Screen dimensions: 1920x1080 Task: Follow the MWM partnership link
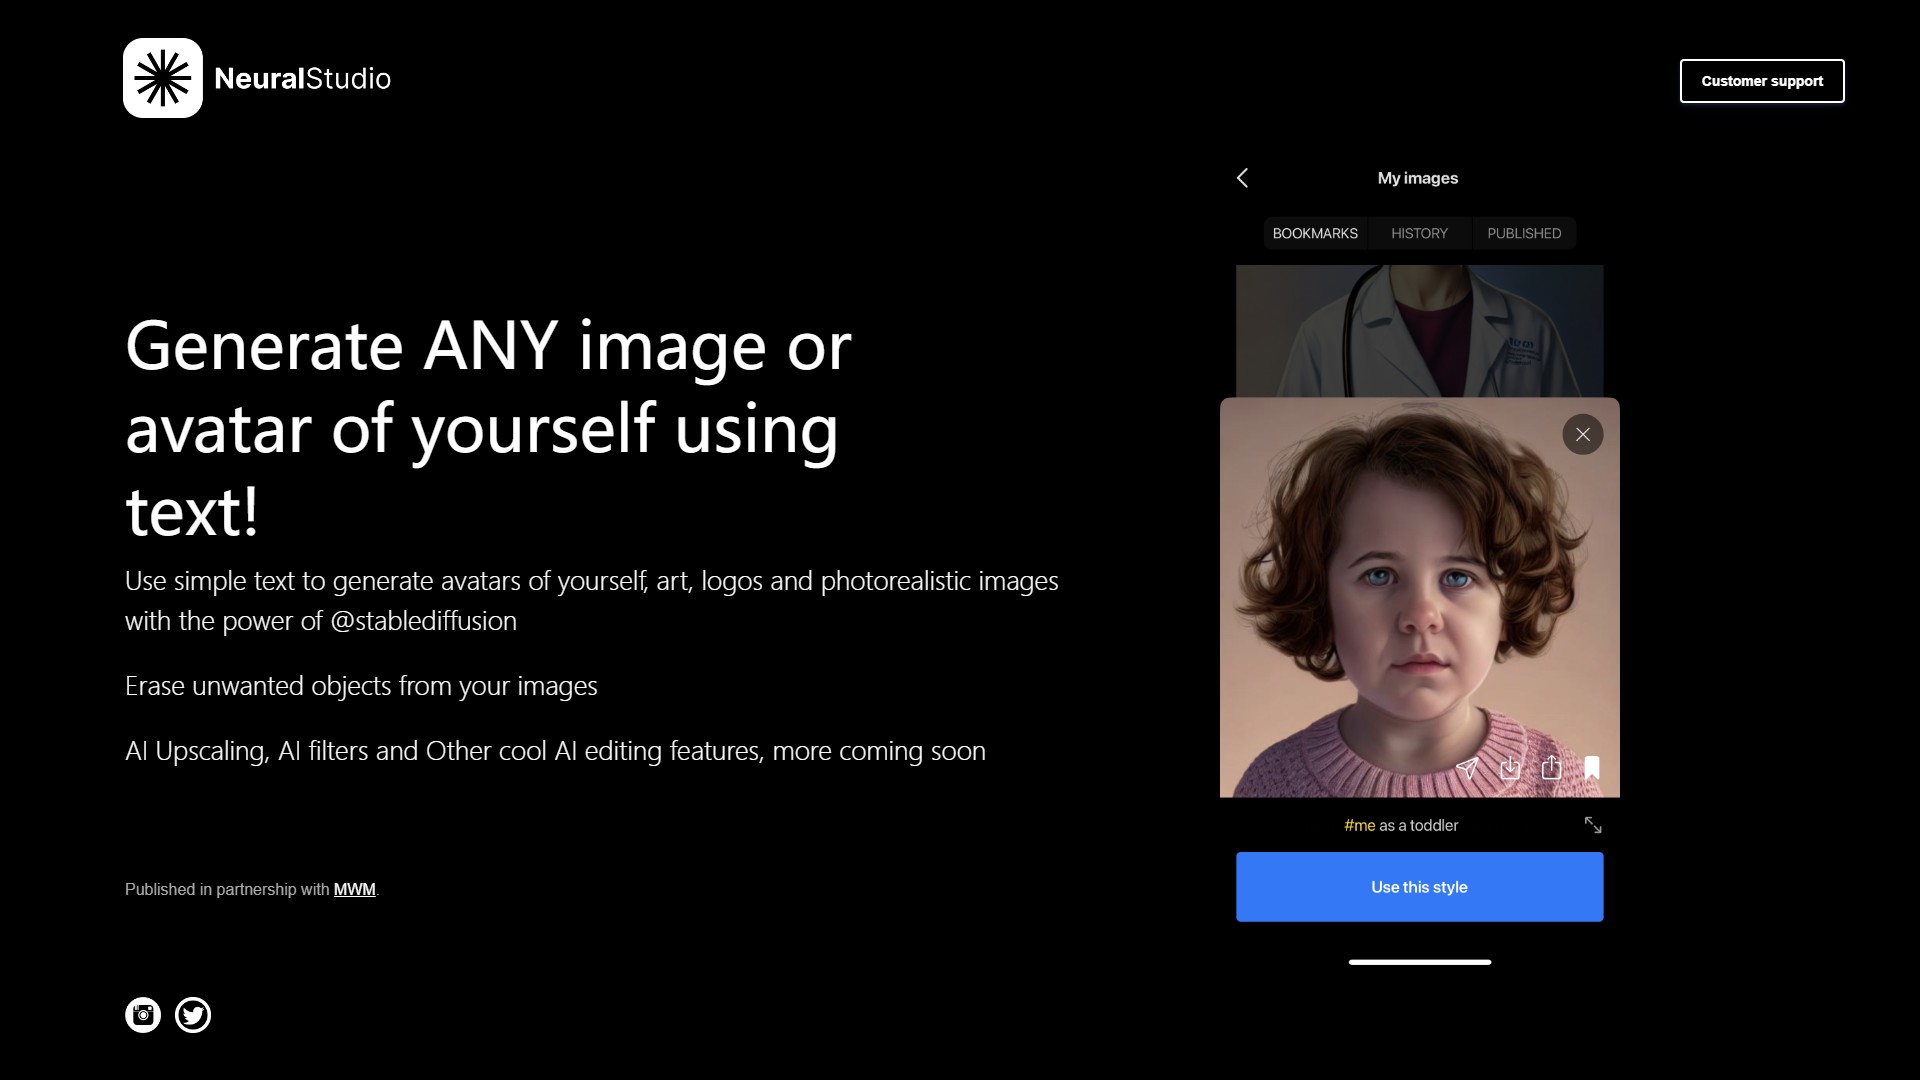pyautogui.click(x=354, y=889)
